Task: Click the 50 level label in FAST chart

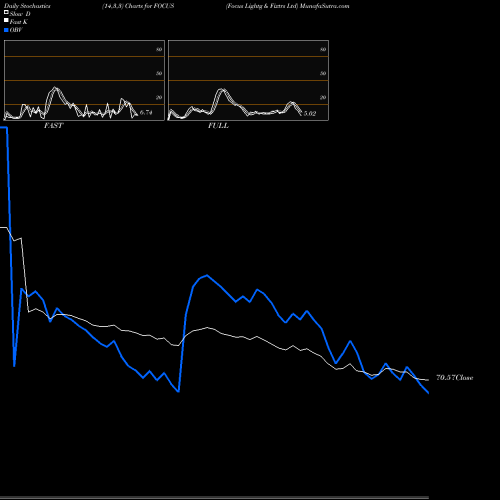Action: 159,73
